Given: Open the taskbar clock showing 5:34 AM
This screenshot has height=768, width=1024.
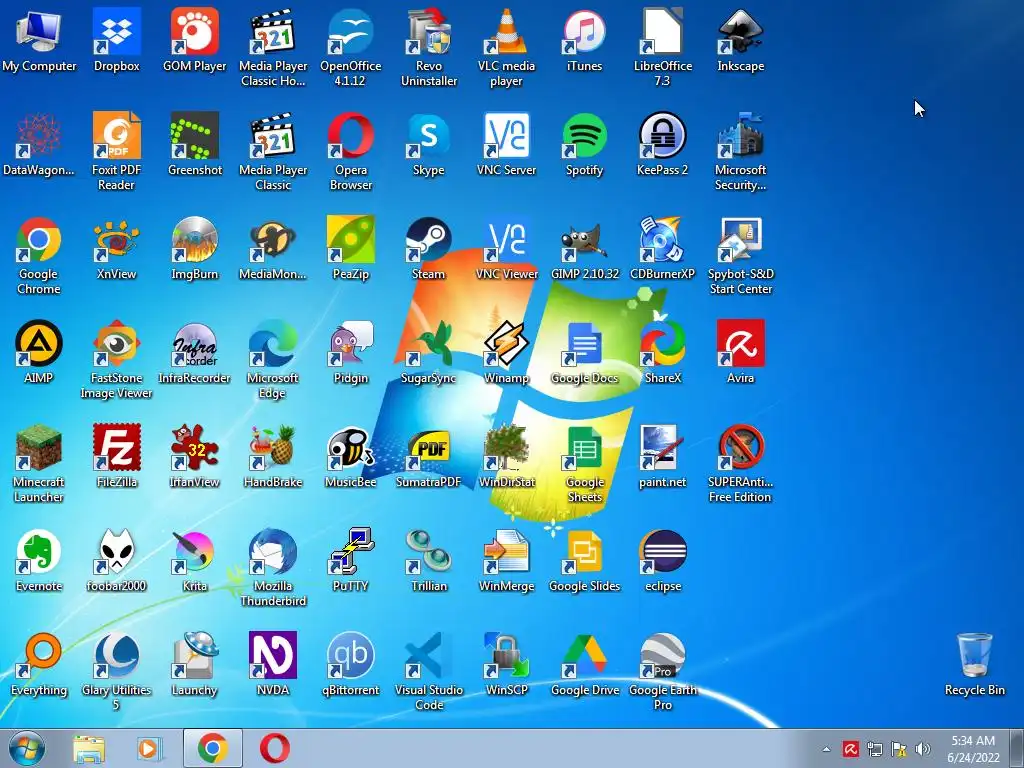Looking at the screenshot, I should click(x=973, y=749).
